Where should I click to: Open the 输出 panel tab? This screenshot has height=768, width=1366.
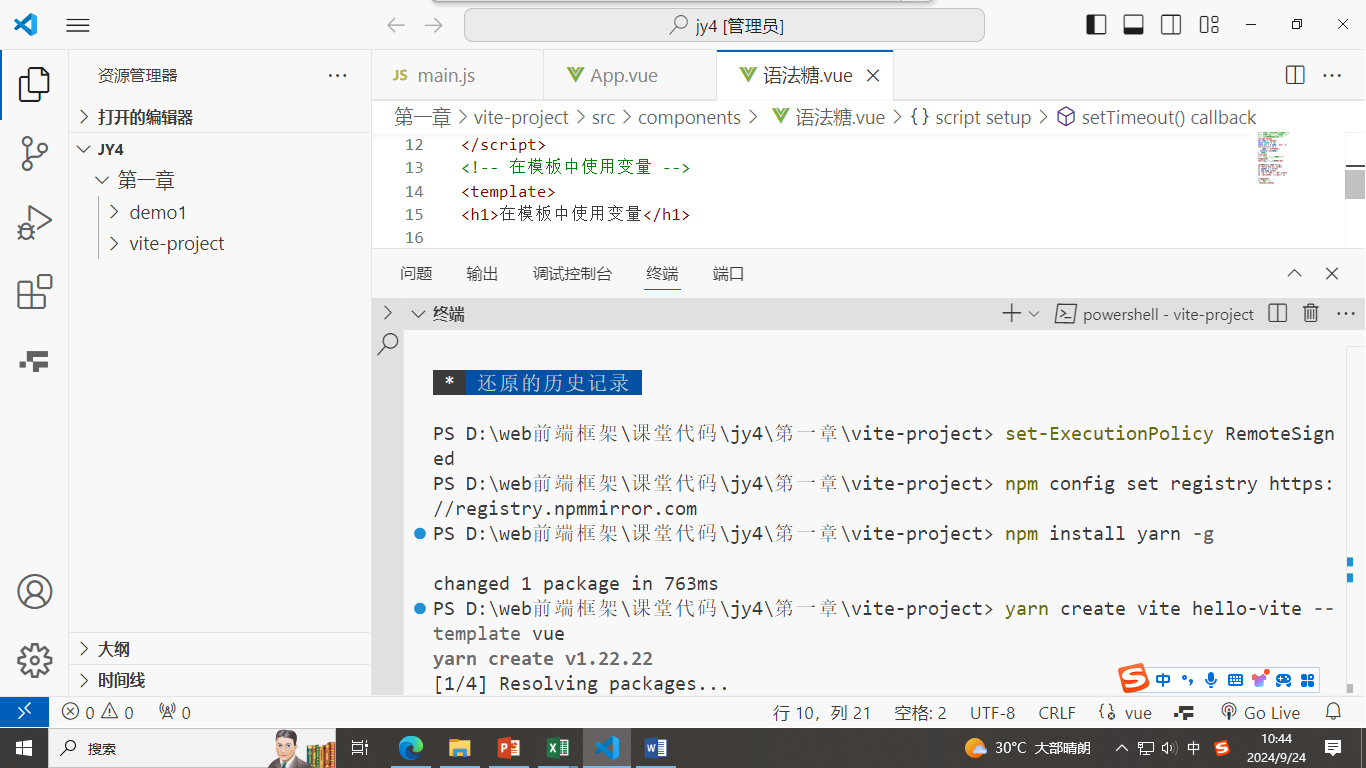(x=482, y=273)
